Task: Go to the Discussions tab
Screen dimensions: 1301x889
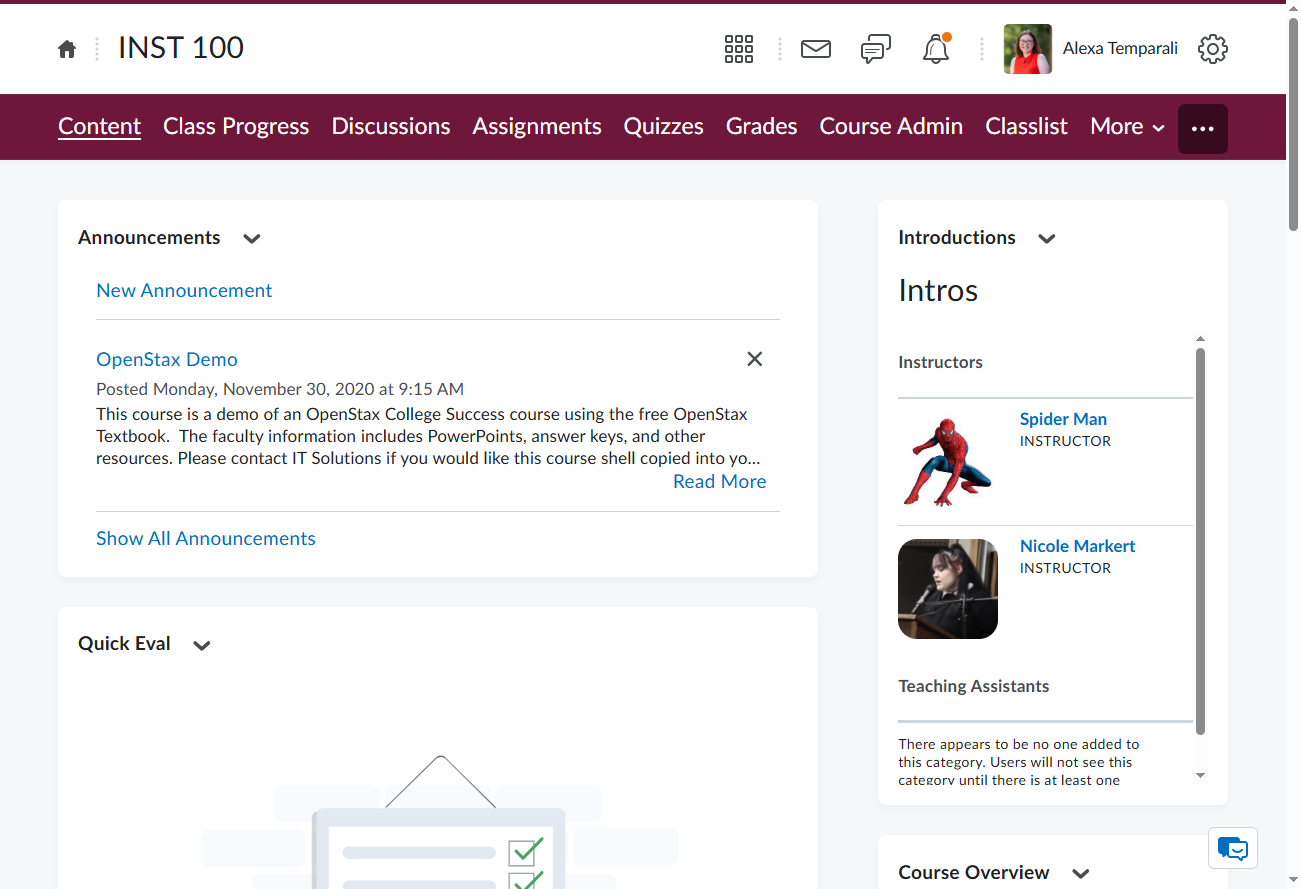Action: [x=391, y=126]
